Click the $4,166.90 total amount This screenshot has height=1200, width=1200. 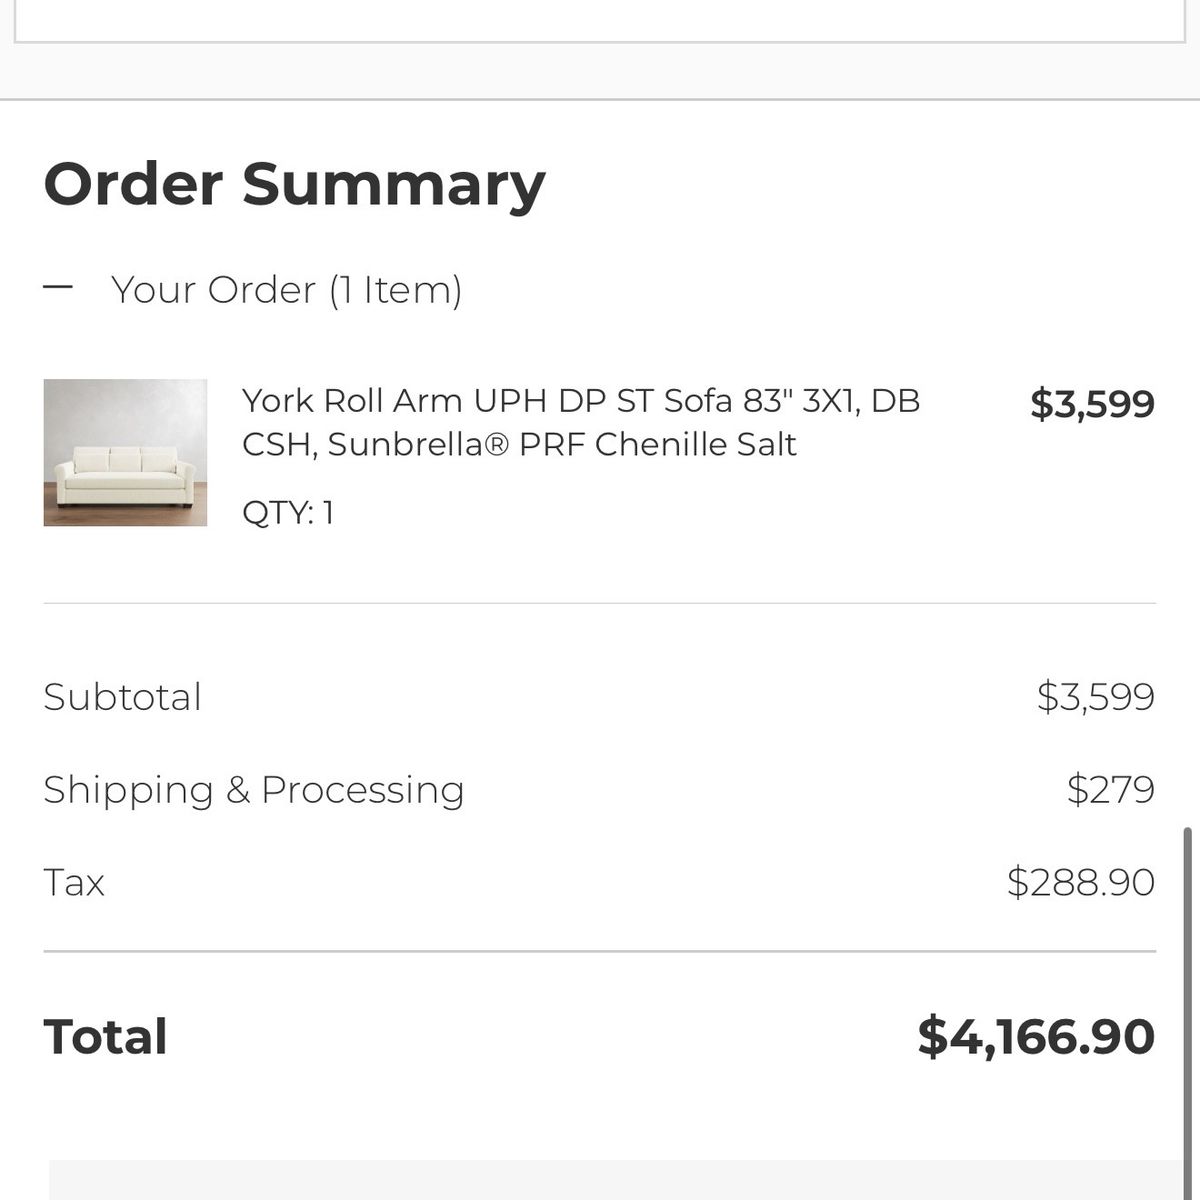pos(1036,1037)
